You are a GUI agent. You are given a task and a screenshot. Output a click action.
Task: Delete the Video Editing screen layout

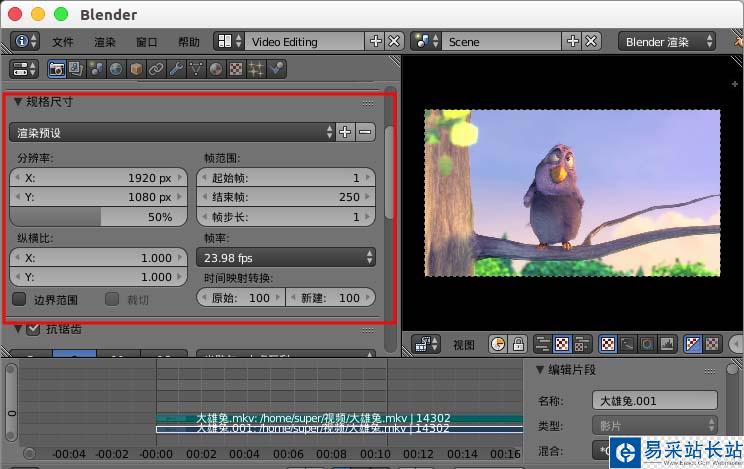pos(394,41)
